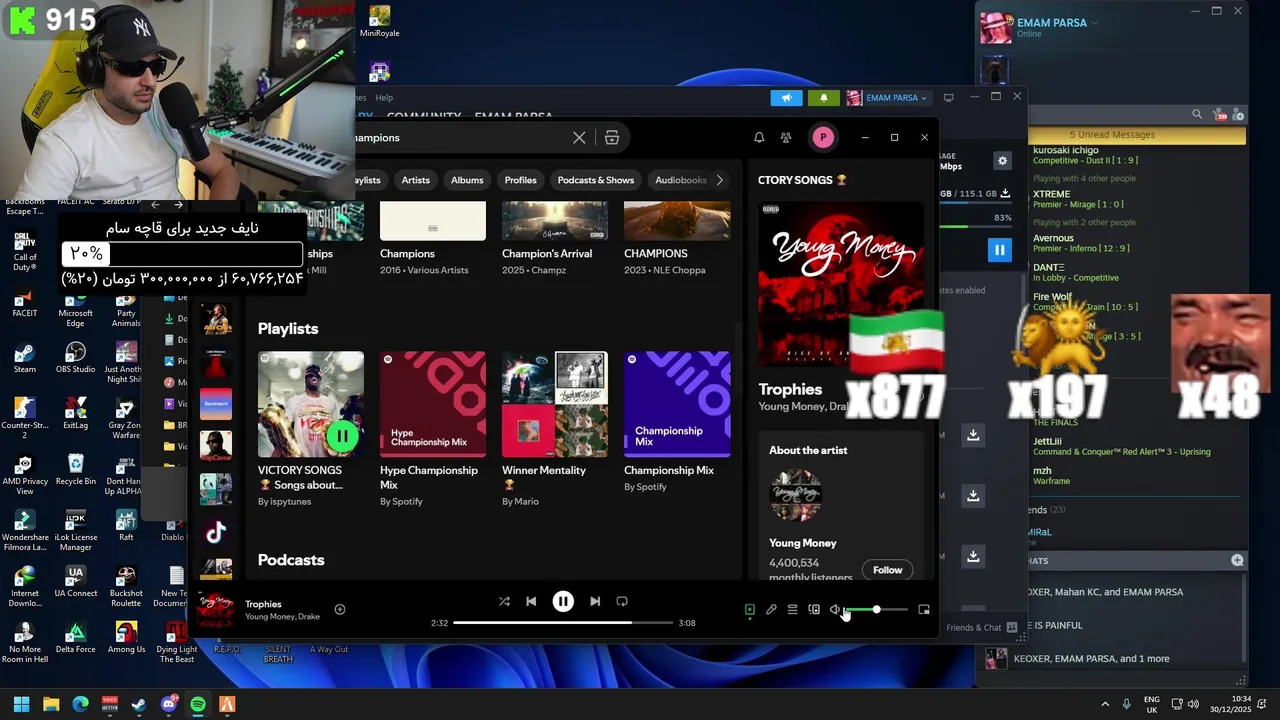
Task: Pause VICTORY SONGS playlist green button
Action: click(342, 436)
